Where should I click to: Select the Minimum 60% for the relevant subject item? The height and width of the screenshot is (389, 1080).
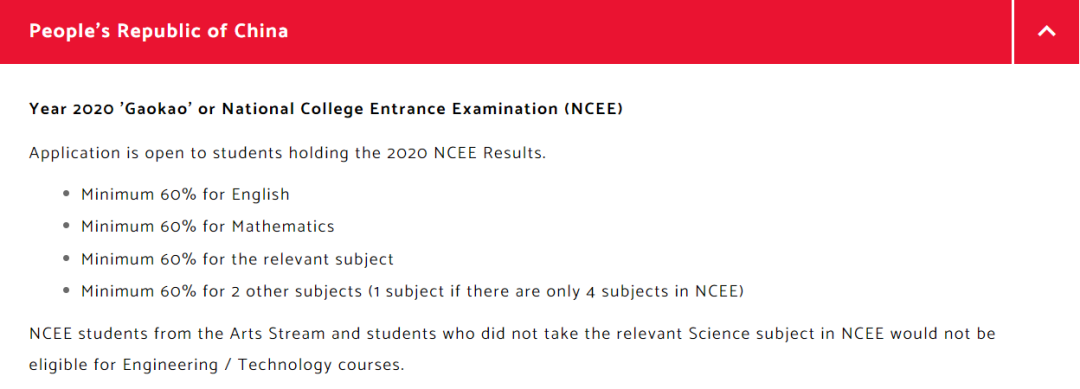[x=237, y=260]
